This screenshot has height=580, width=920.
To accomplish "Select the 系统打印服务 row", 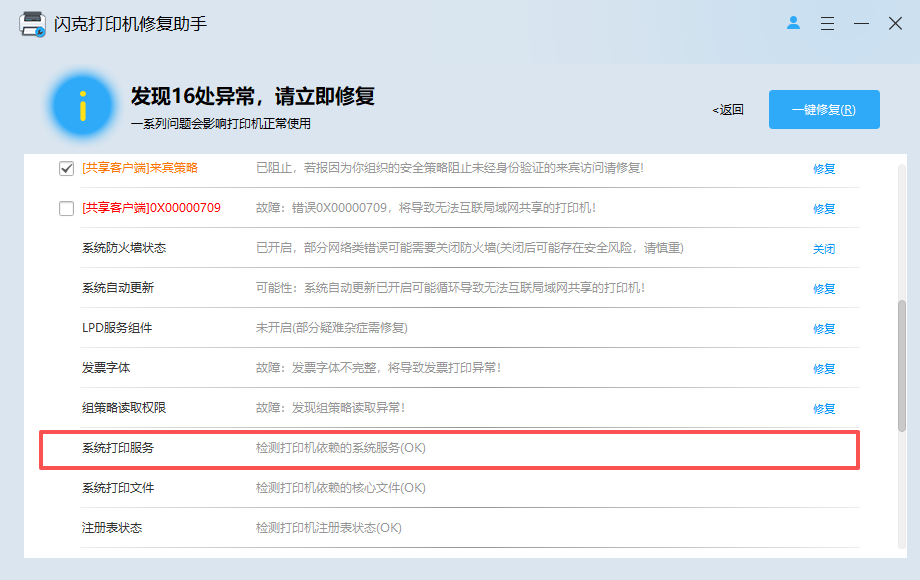I will (x=449, y=449).
